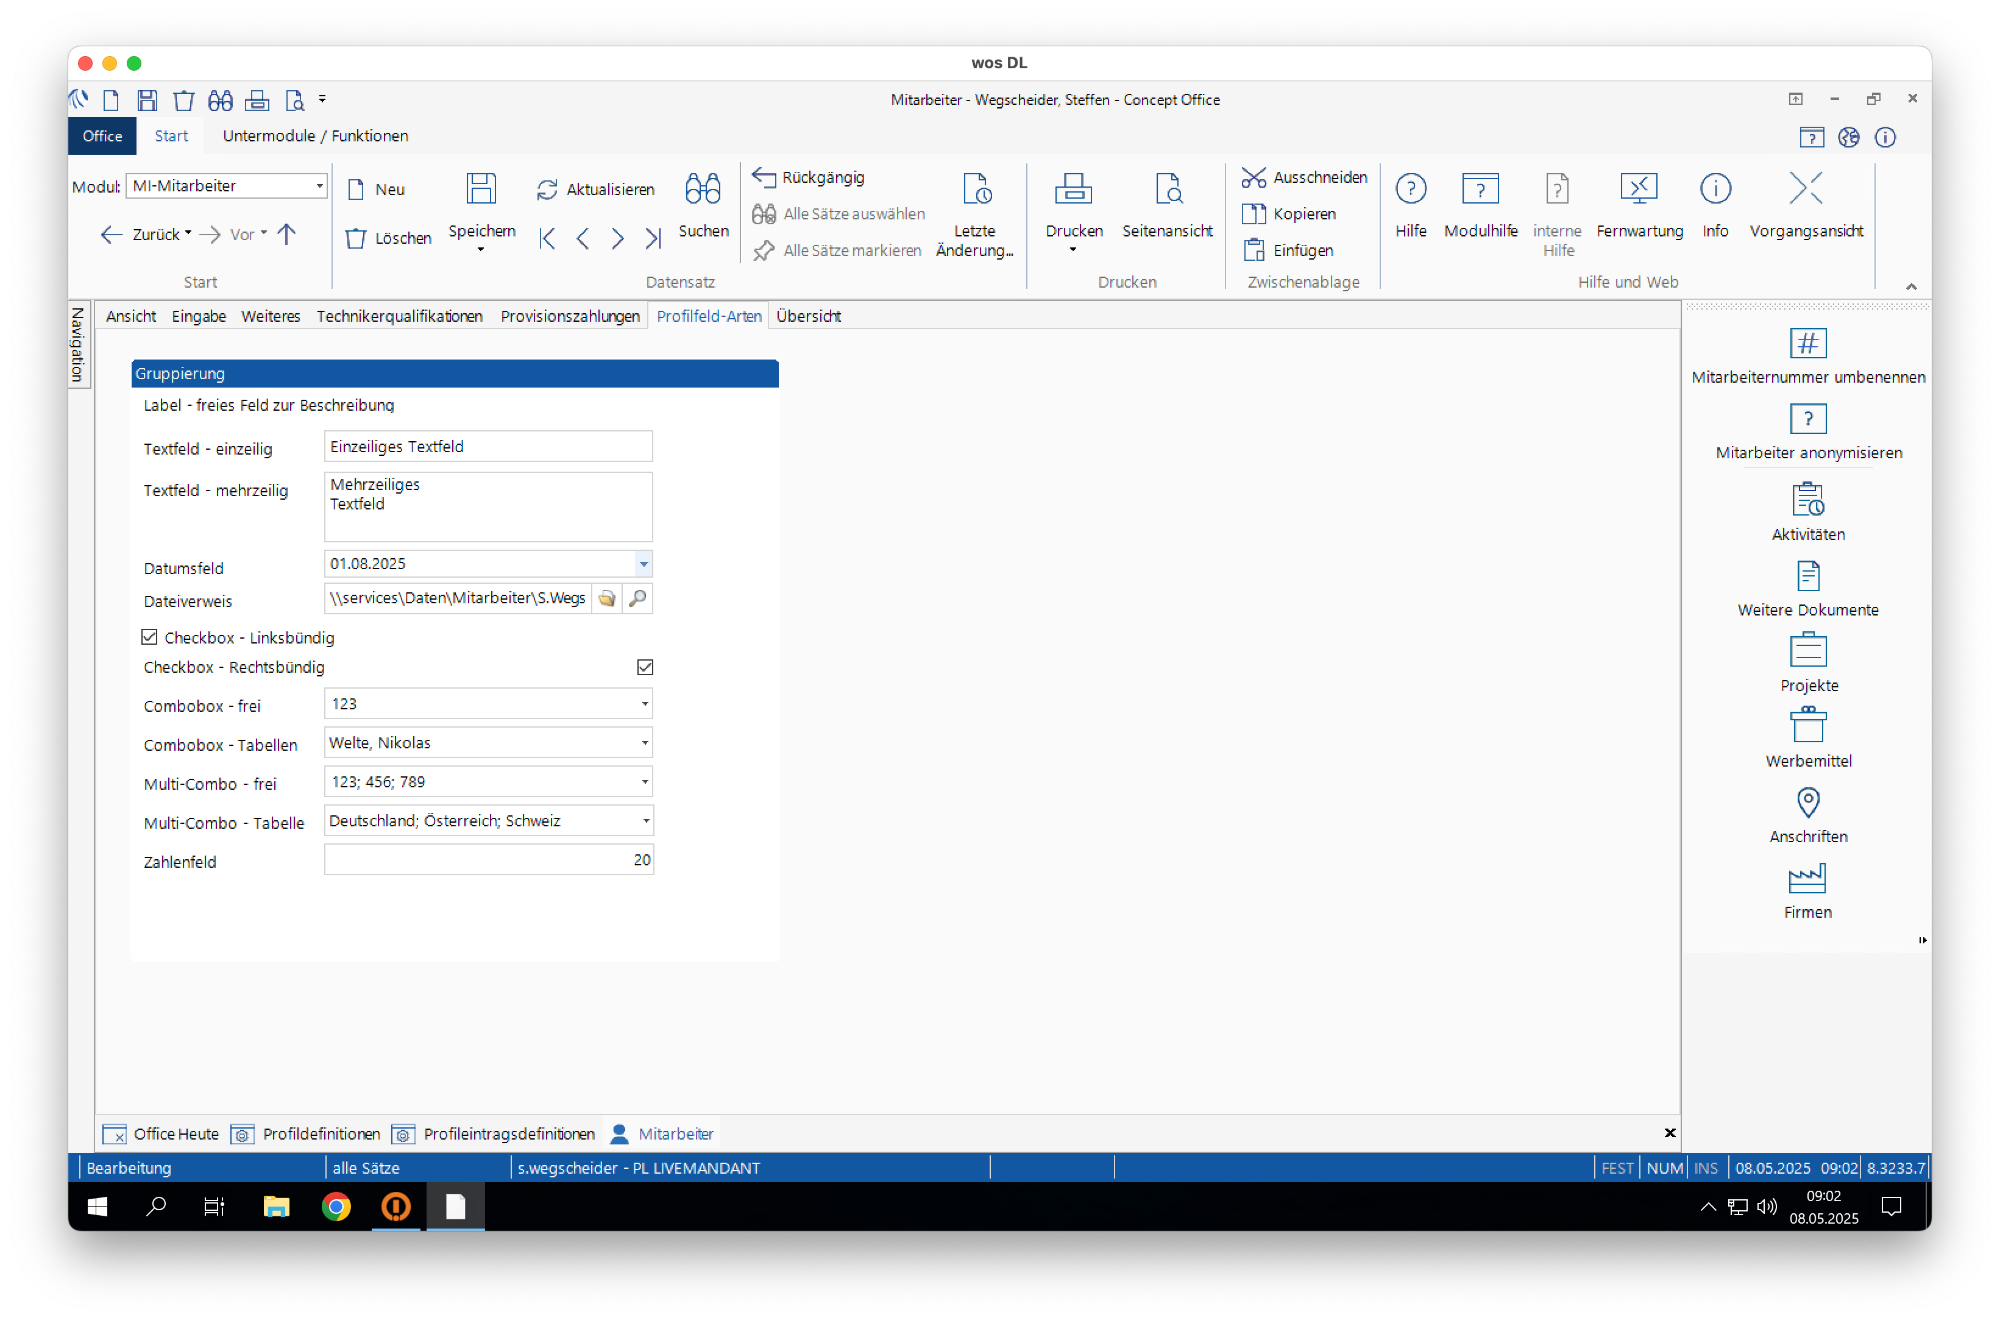2000x1321 pixels.
Task: Switch to Profileintragsdefinitionen window tab
Action: [494, 1133]
